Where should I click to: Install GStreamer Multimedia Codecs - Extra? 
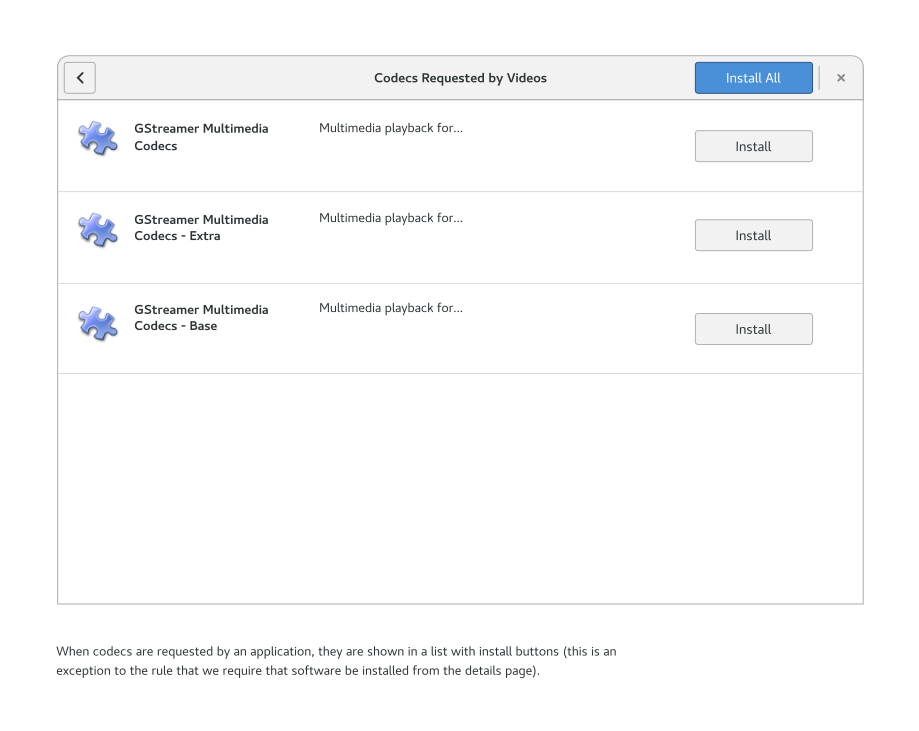[x=753, y=235]
